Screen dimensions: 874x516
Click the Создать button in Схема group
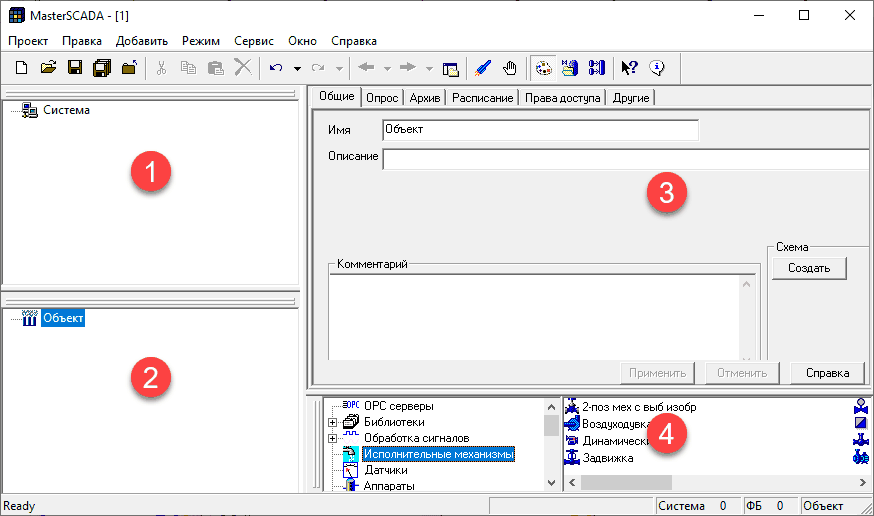pyautogui.click(x=809, y=268)
